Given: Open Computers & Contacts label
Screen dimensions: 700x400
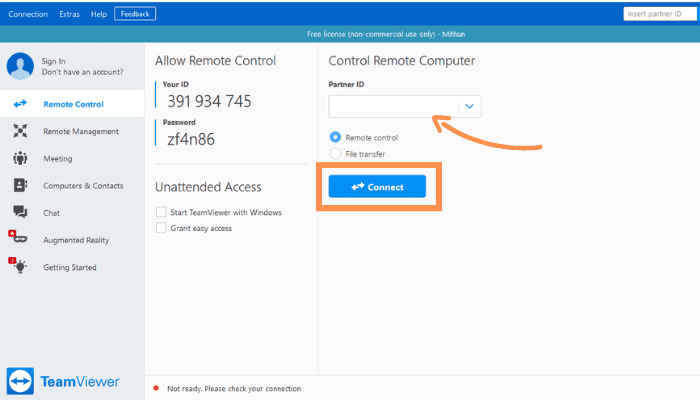Looking at the screenshot, I should 83,186.
